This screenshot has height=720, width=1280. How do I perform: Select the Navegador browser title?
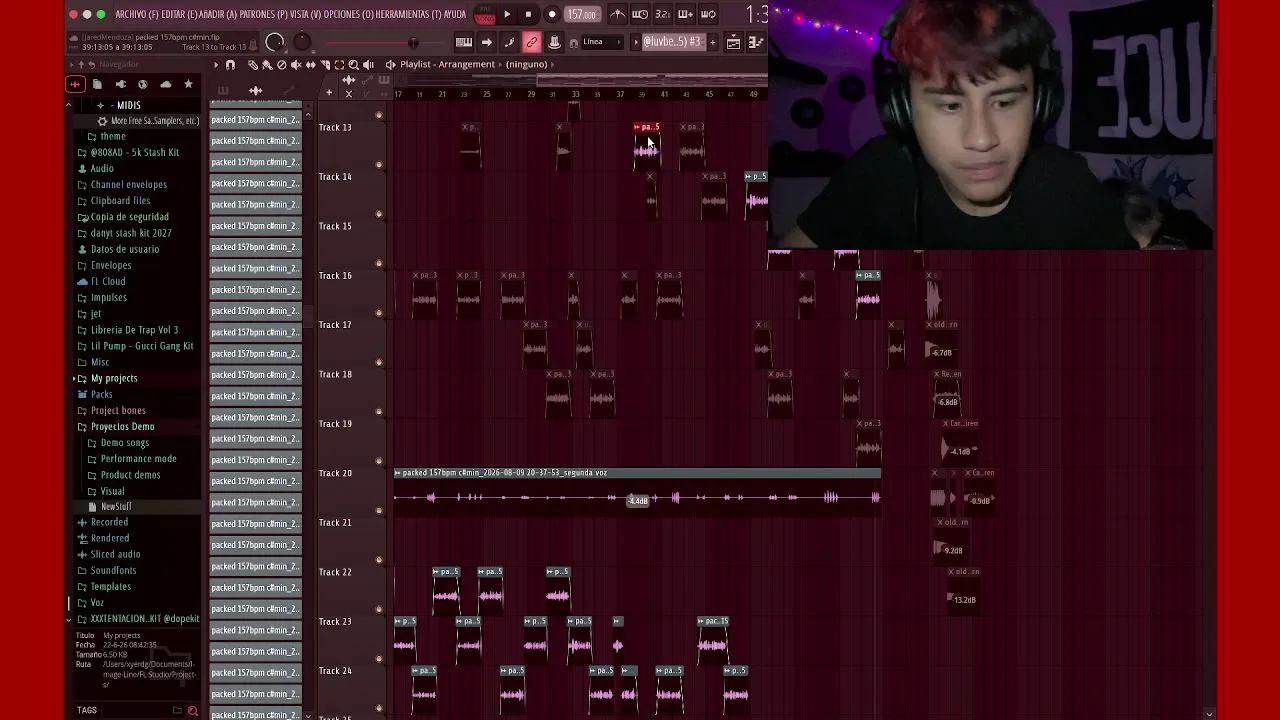pyautogui.click(x=119, y=64)
